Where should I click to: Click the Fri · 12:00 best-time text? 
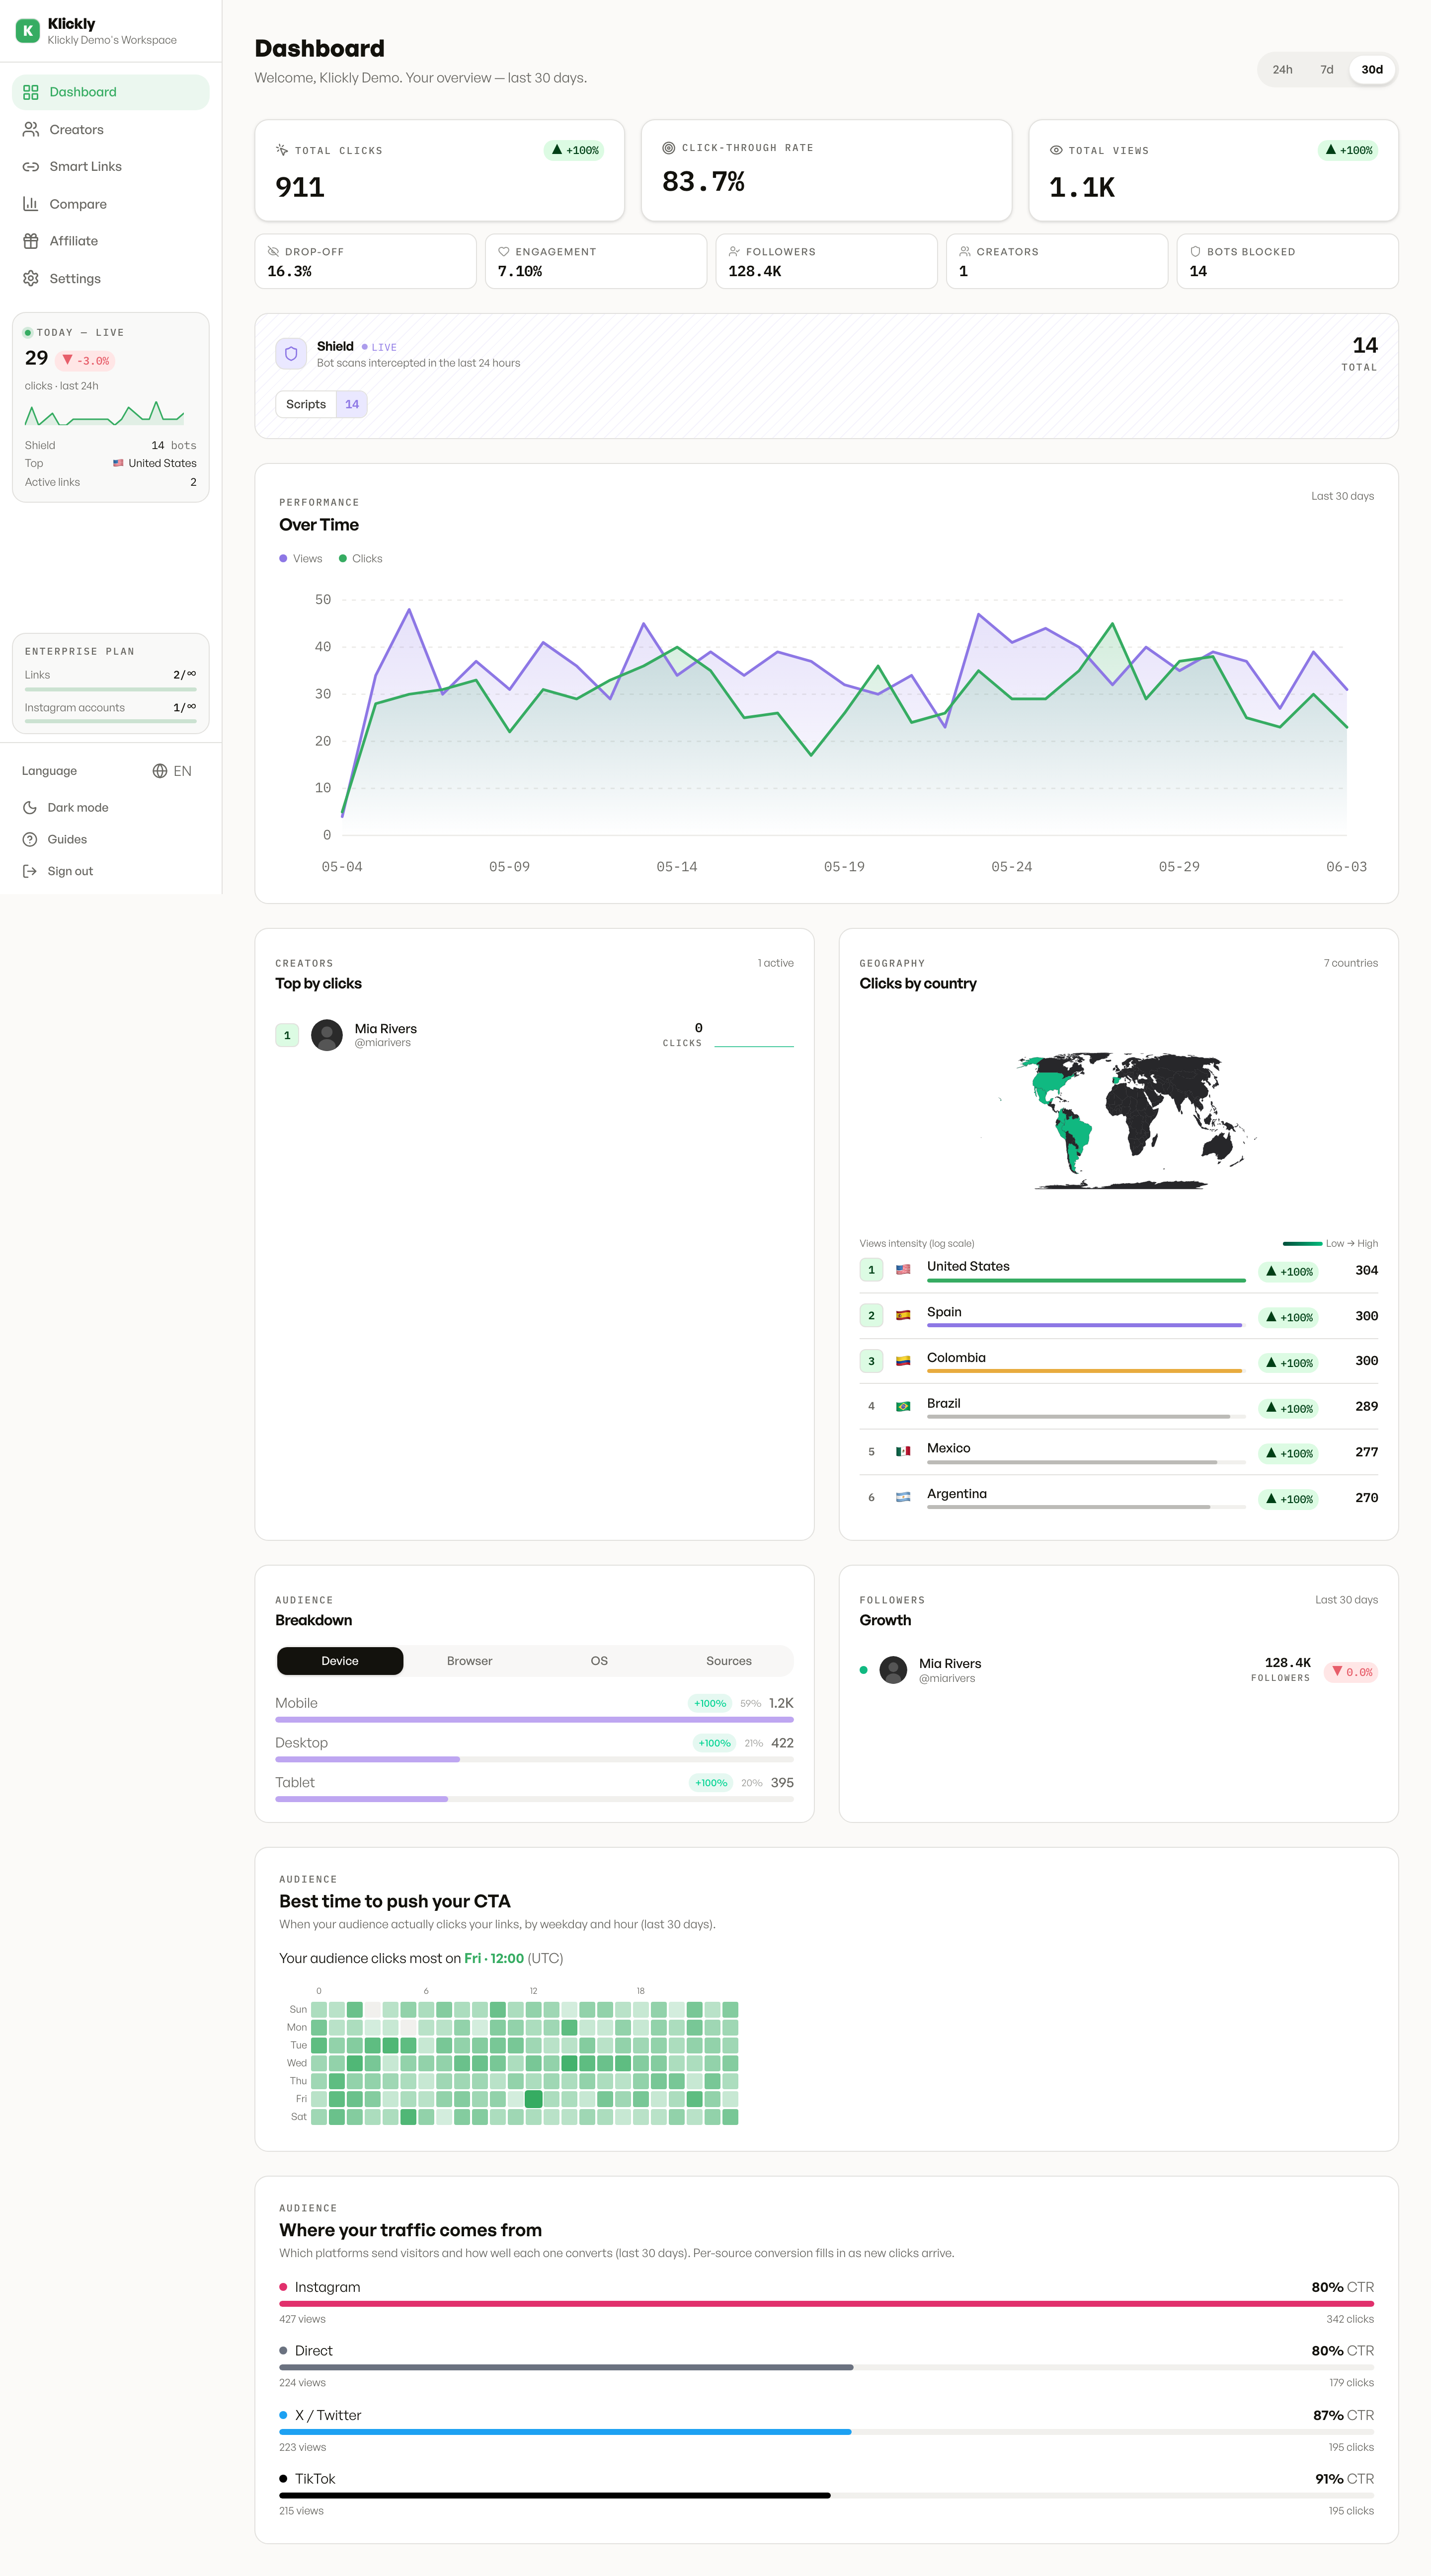pos(494,1959)
